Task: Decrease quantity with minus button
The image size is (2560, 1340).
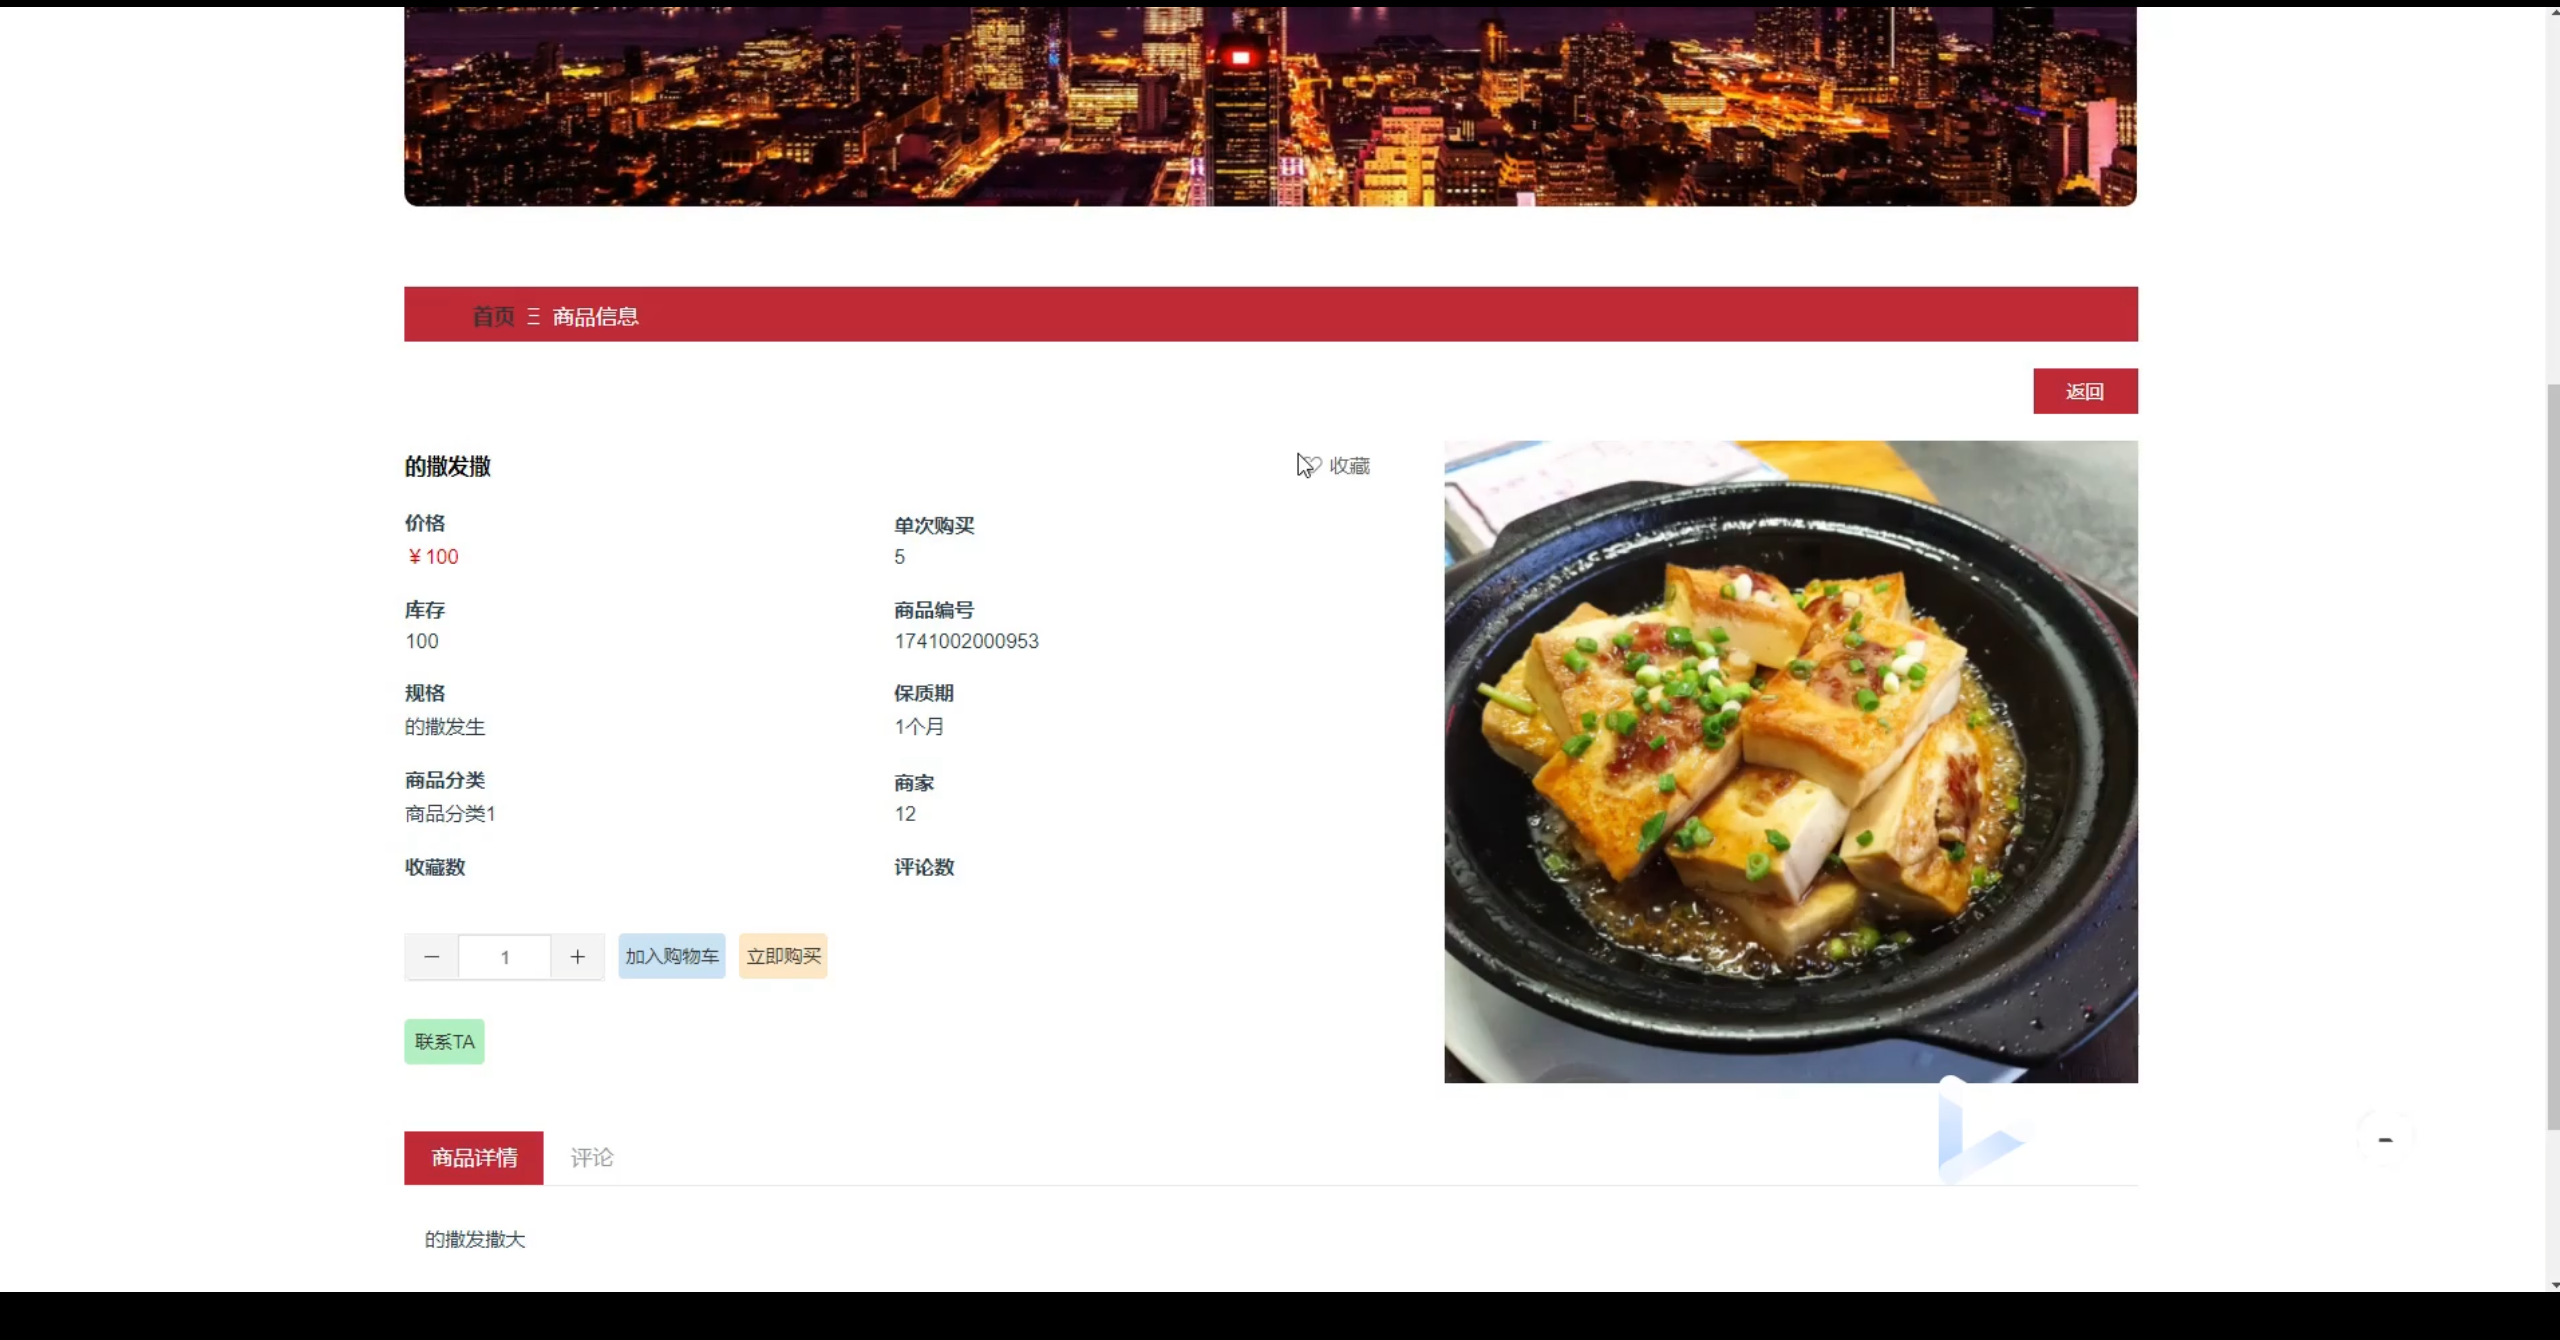Action: (x=431, y=957)
